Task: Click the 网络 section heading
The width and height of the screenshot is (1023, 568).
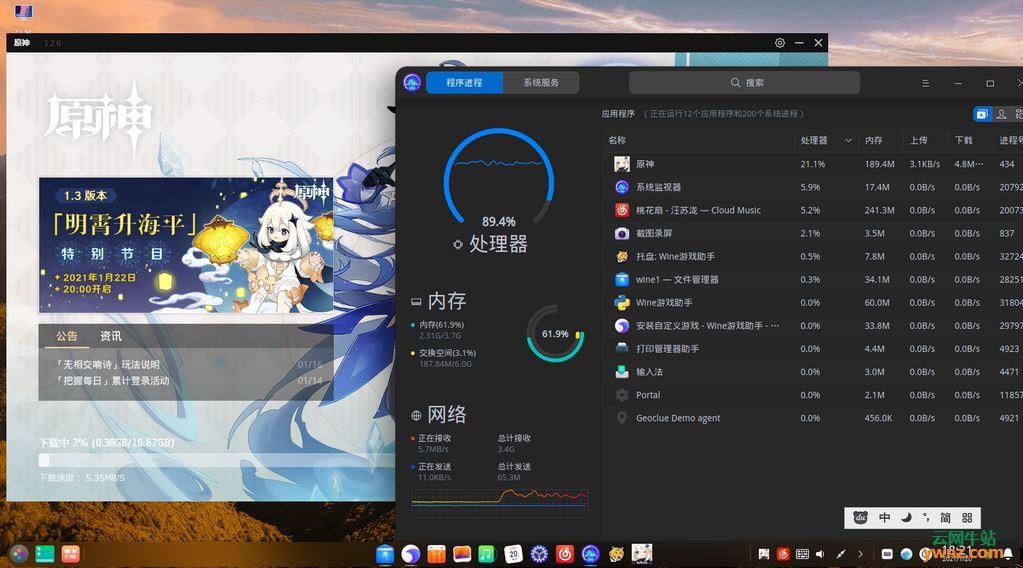Action: (x=447, y=414)
